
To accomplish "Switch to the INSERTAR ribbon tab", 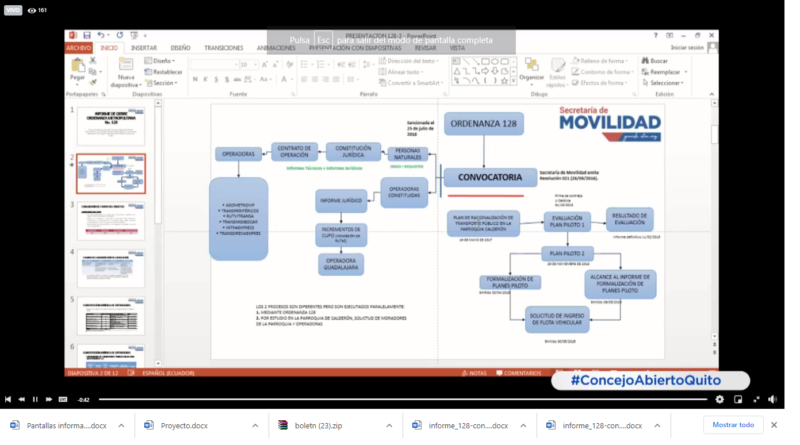I will 143,48.
